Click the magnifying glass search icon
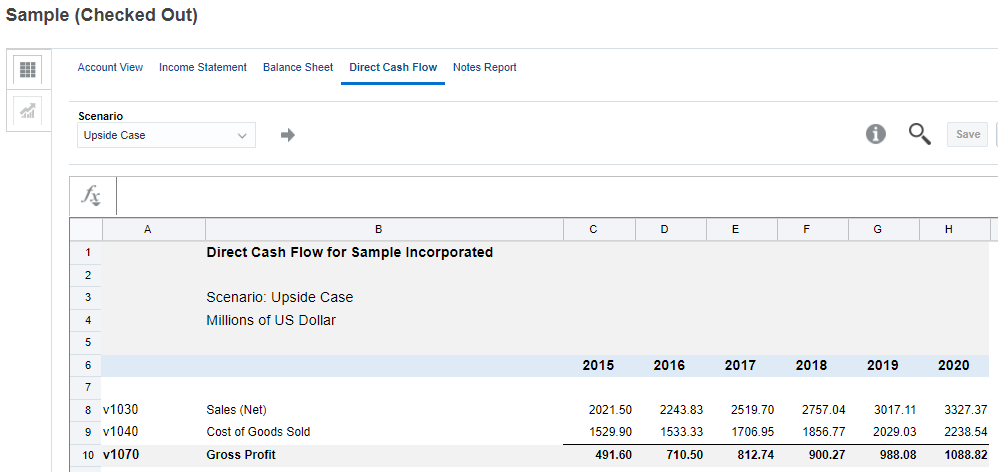Viewport: 998px width, 472px height. click(919, 134)
